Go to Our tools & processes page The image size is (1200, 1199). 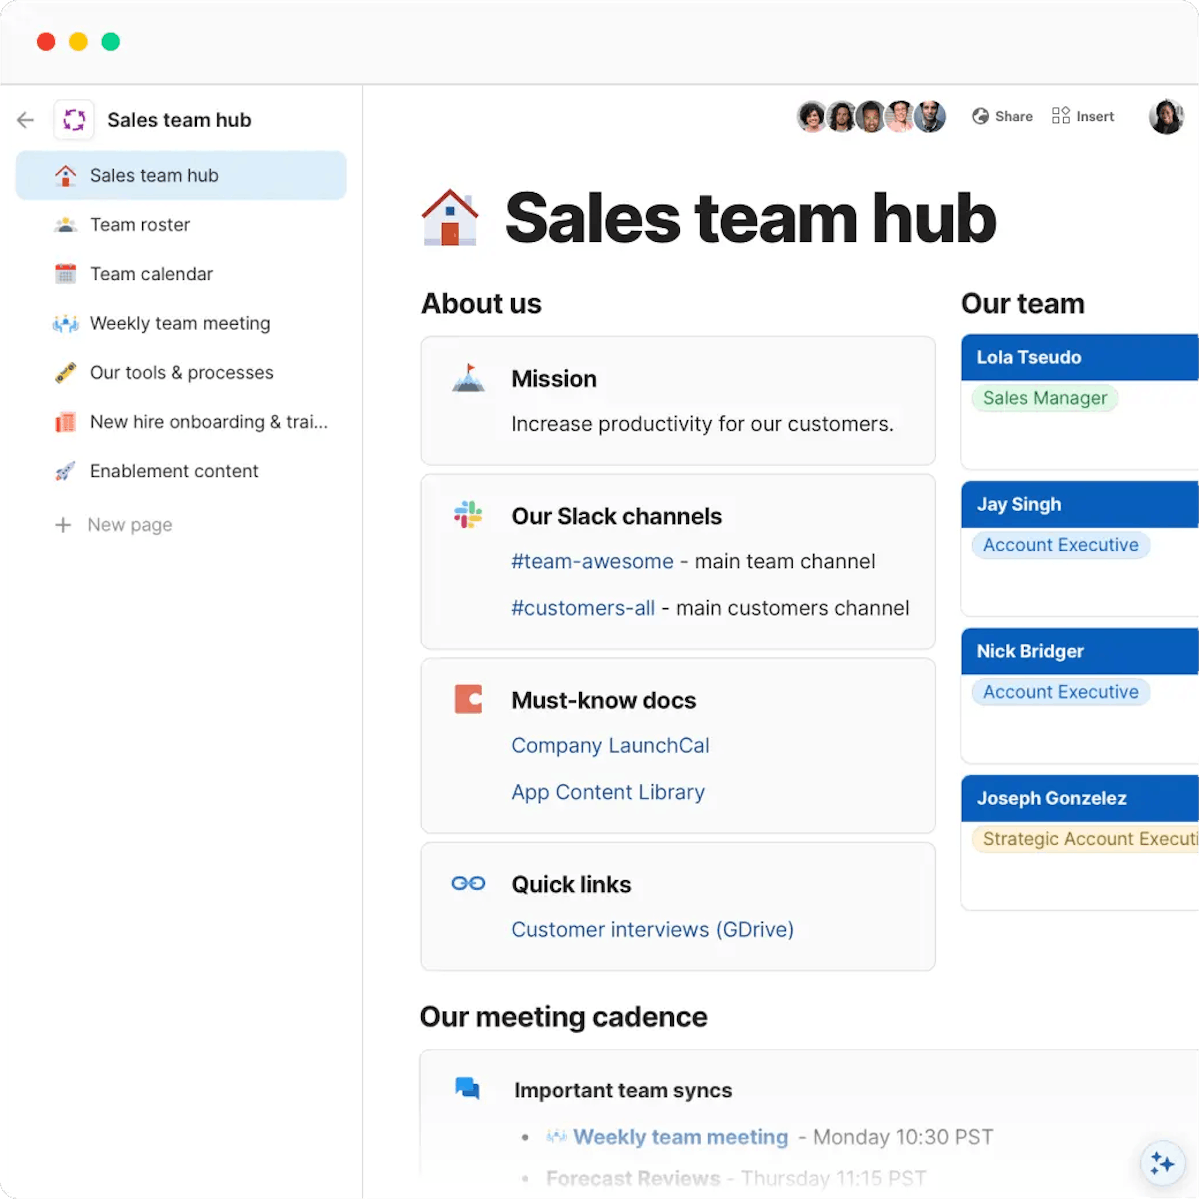click(x=181, y=372)
